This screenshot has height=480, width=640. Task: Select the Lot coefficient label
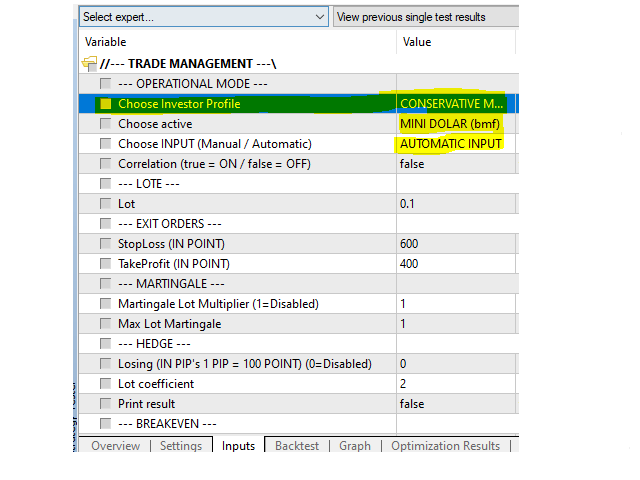tap(156, 384)
